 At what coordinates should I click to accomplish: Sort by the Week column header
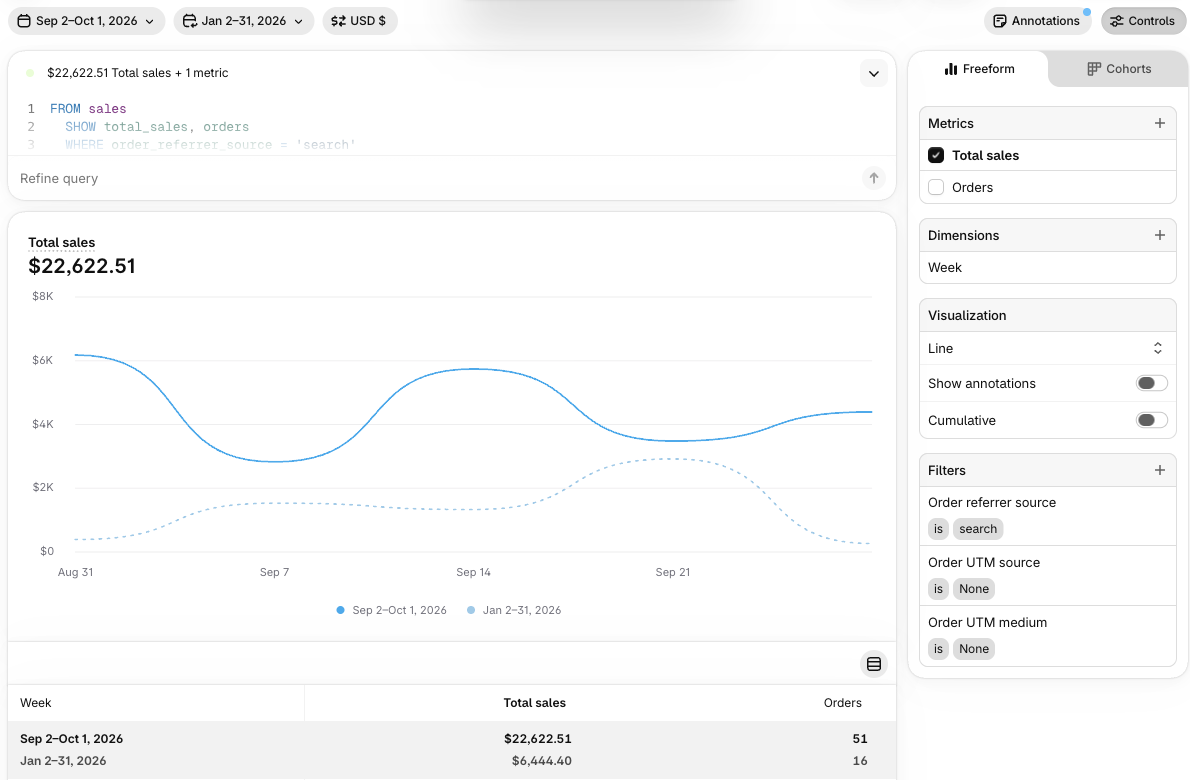coord(36,703)
